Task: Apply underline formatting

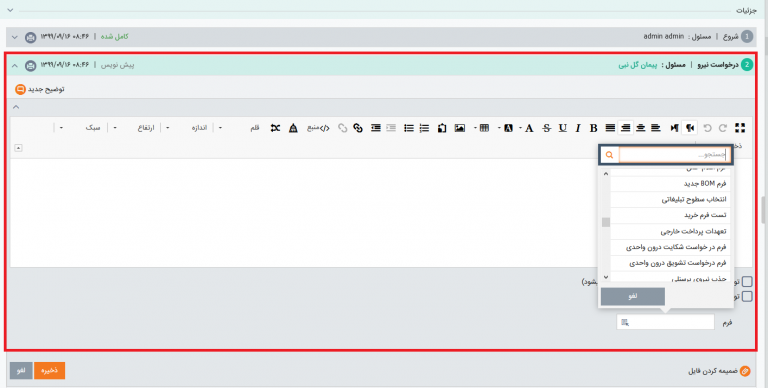Action: [562, 128]
